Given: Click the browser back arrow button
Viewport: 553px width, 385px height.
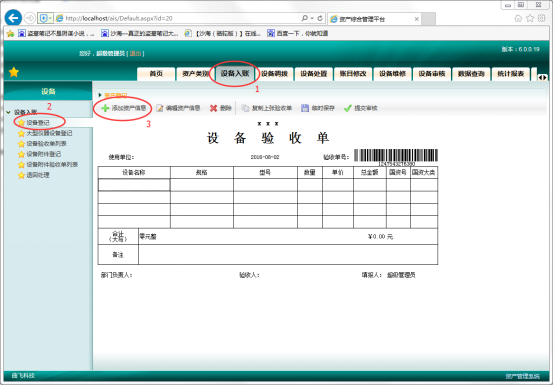Looking at the screenshot, I should pyautogui.click(x=13, y=18).
